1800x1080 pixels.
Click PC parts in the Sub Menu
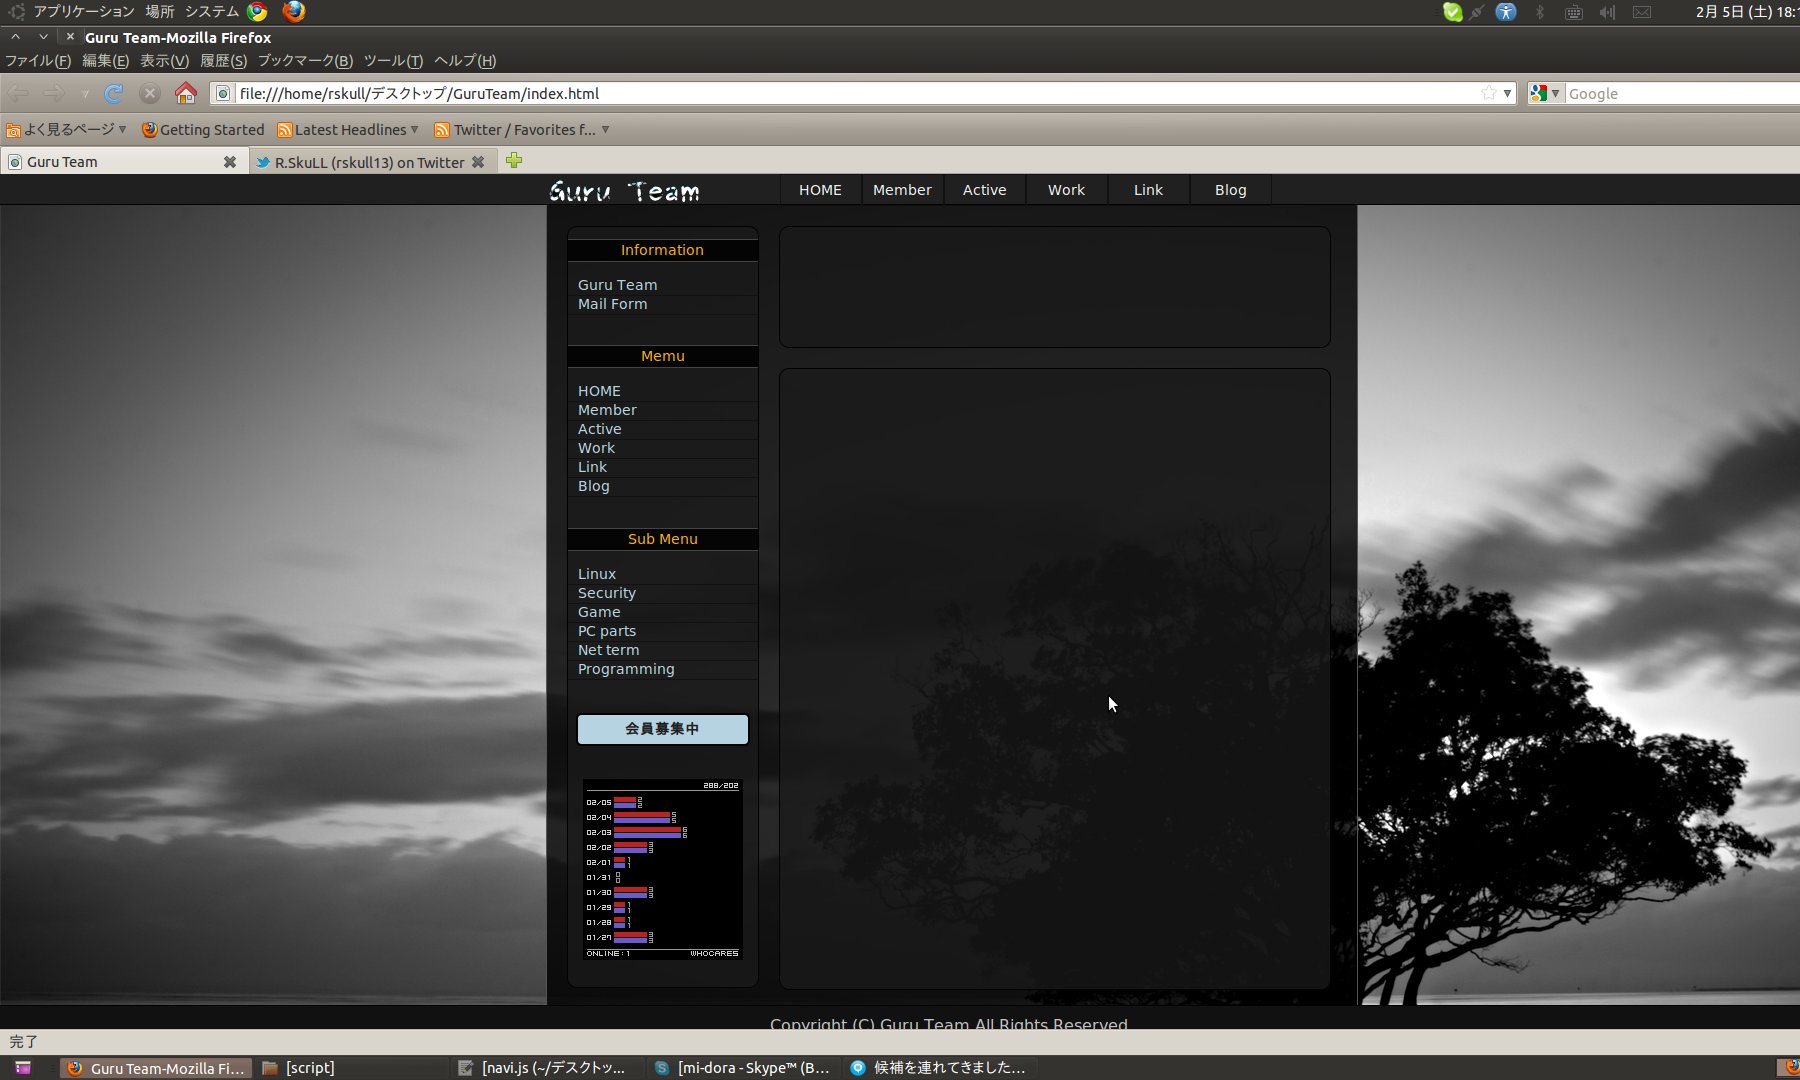(x=606, y=631)
